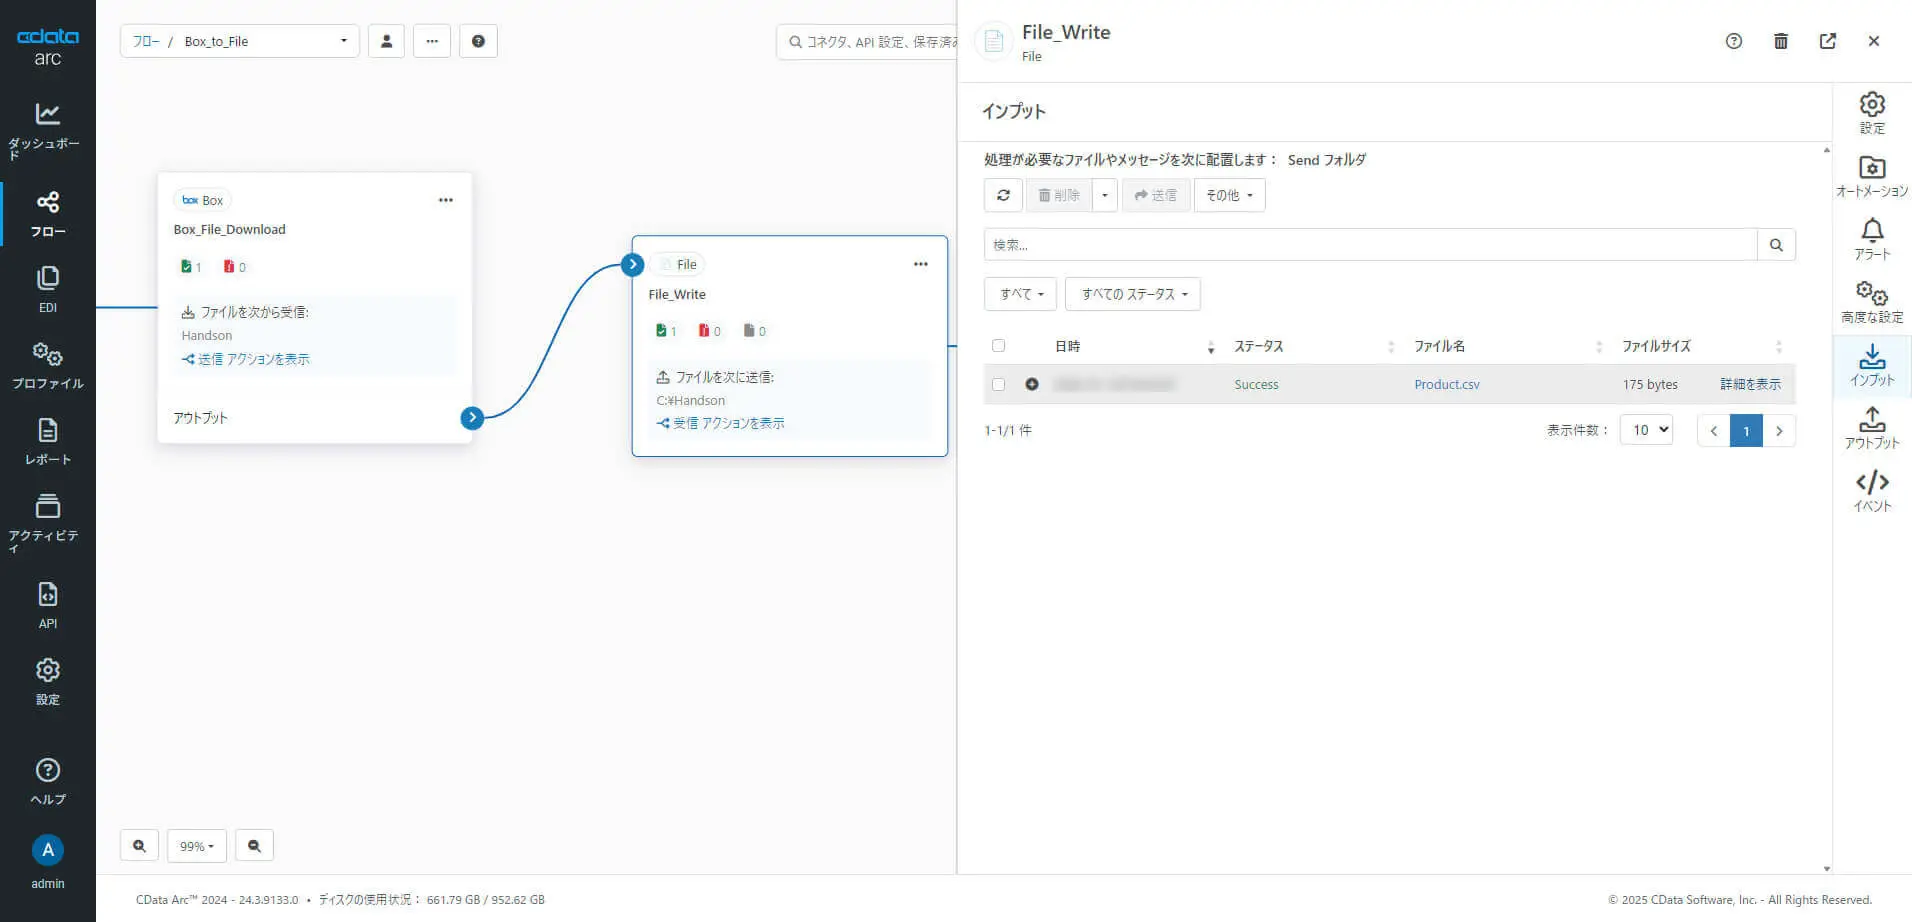
Task: Change the items-per-page count dropdown
Action: (x=1647, y=430)
